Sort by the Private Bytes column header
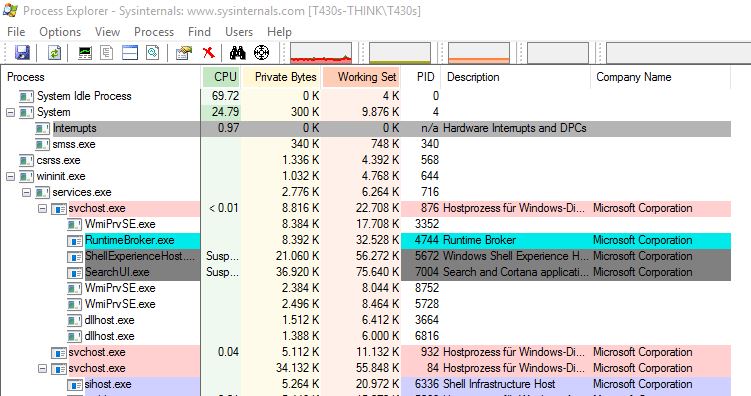 (281, 77)
